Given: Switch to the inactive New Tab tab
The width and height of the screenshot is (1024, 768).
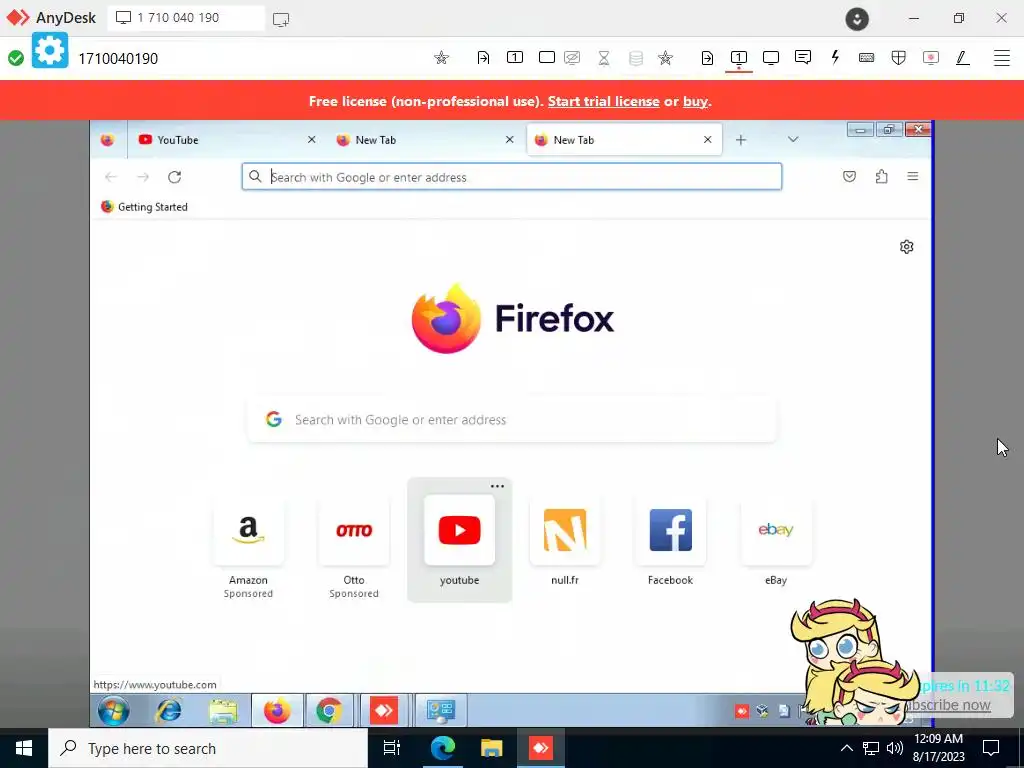Looking at the screenshot, I should click(x=422, y=140).
